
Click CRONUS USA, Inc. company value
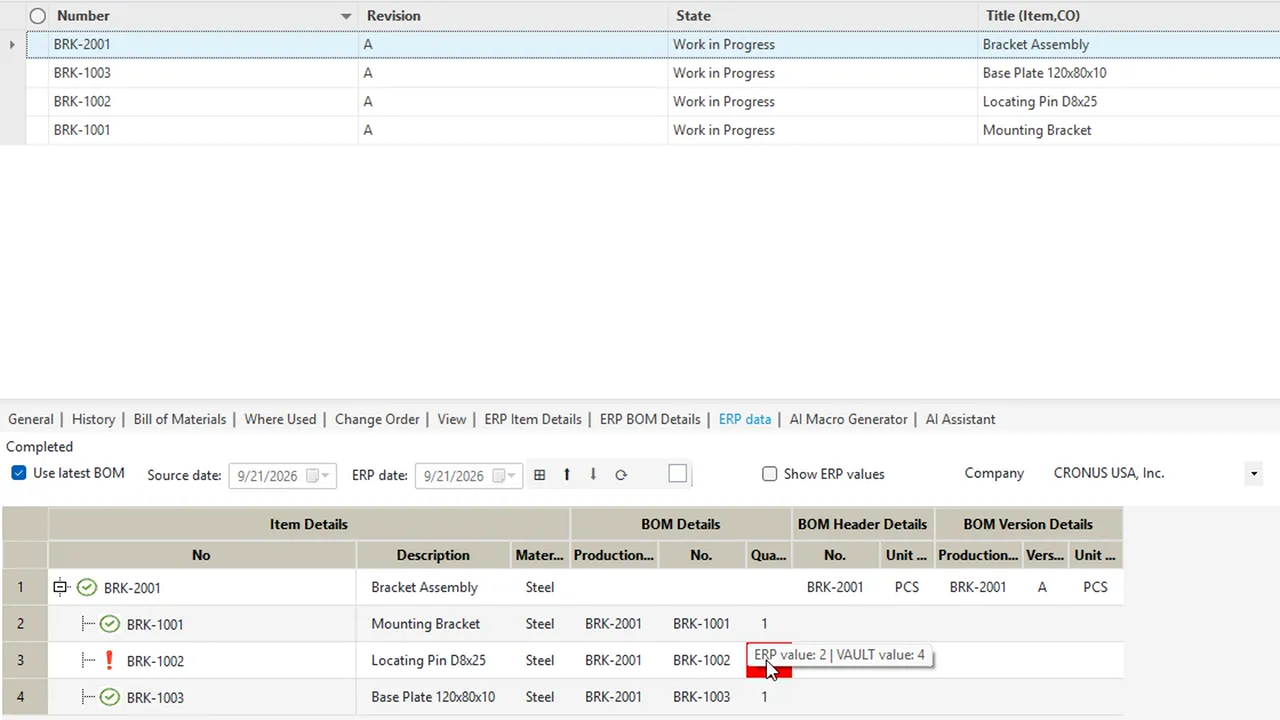click(1109, 473)
